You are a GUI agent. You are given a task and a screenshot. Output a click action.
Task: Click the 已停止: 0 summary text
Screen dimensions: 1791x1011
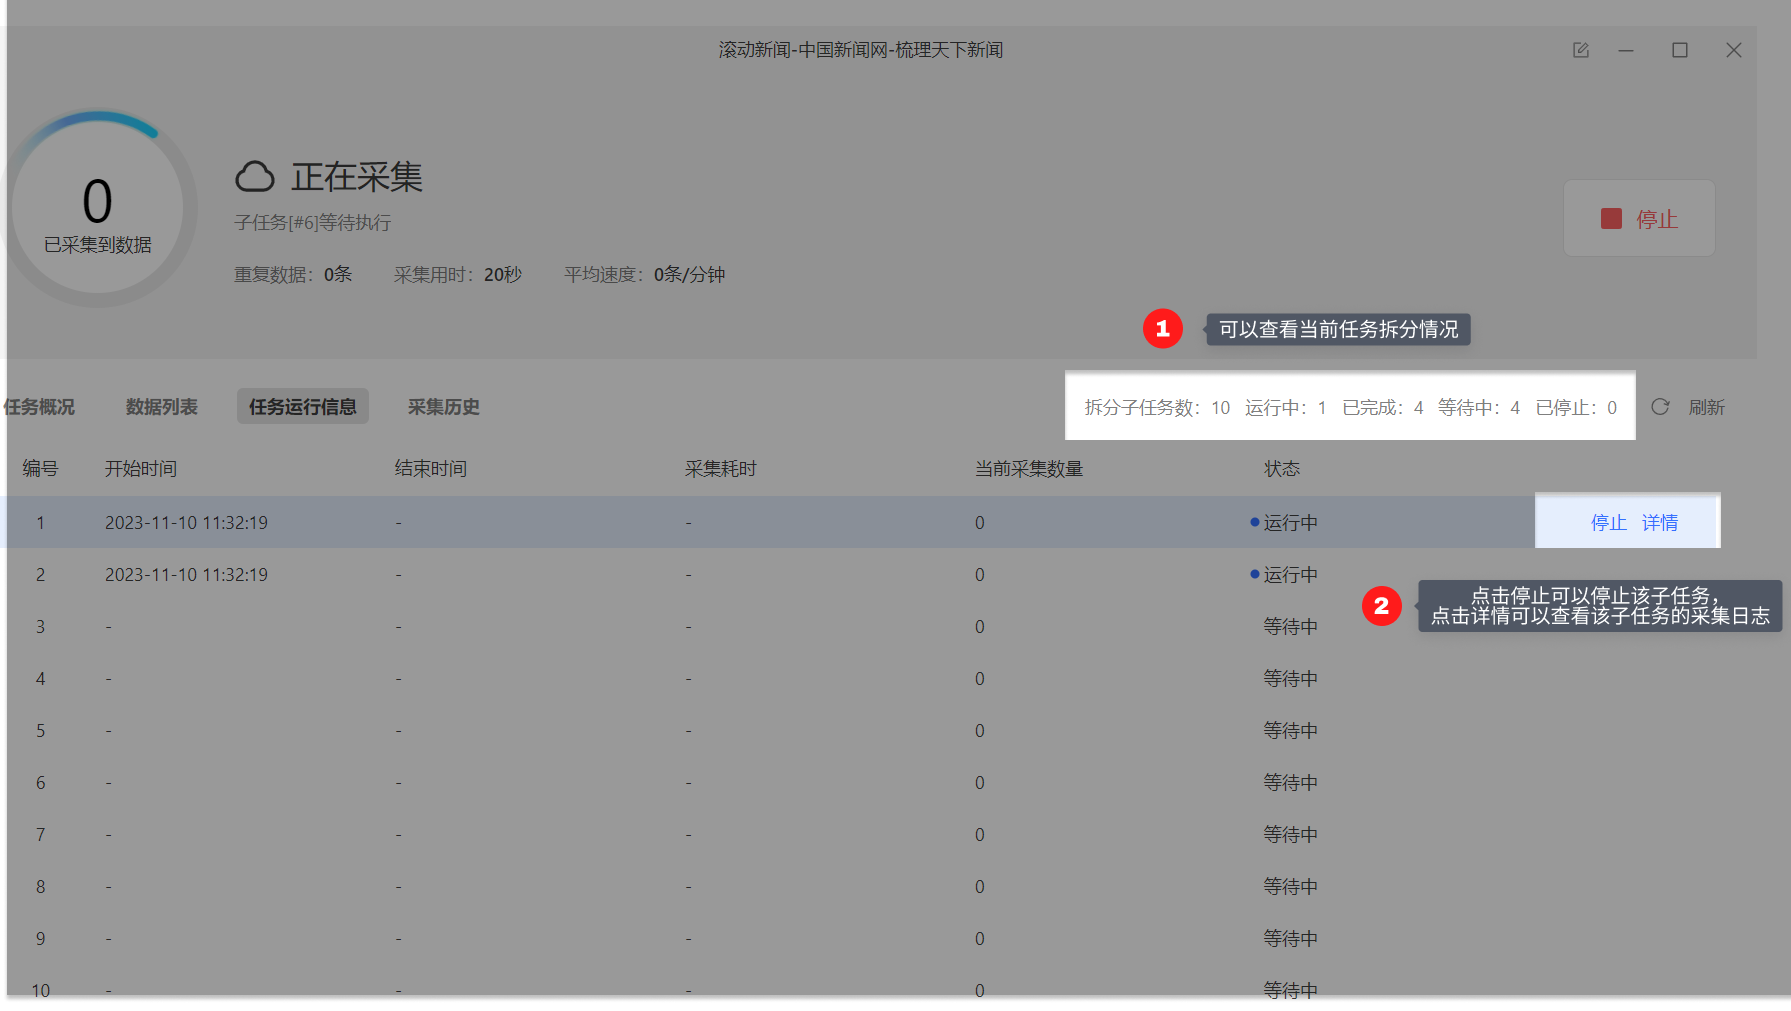1576,408
